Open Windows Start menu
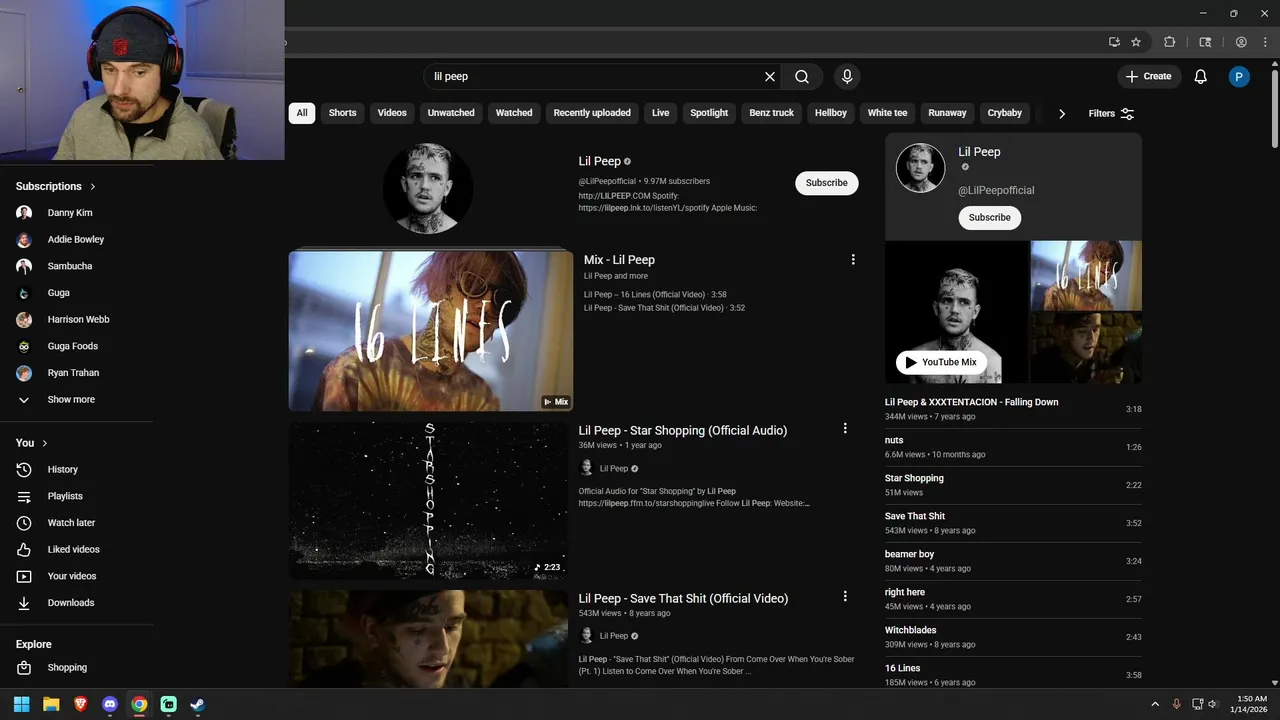This screenshot has height=720, width=1280. (x=21, y=704)
